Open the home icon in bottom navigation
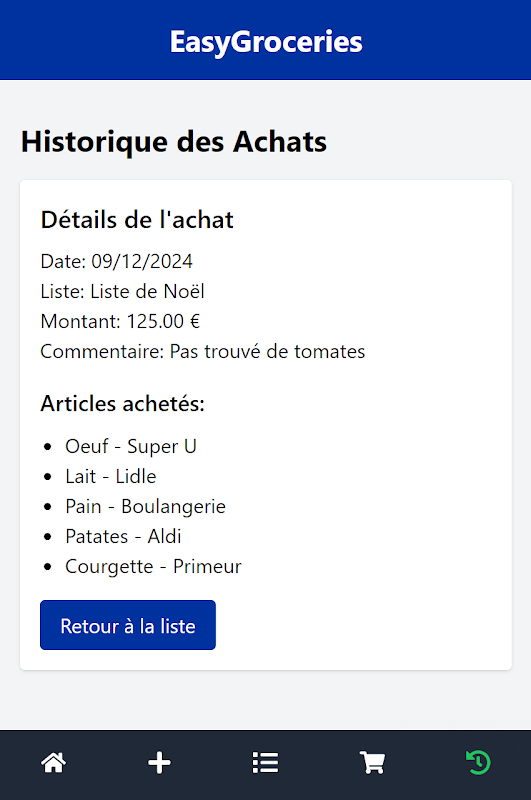531x800 pixels. [x=54, y=763]
